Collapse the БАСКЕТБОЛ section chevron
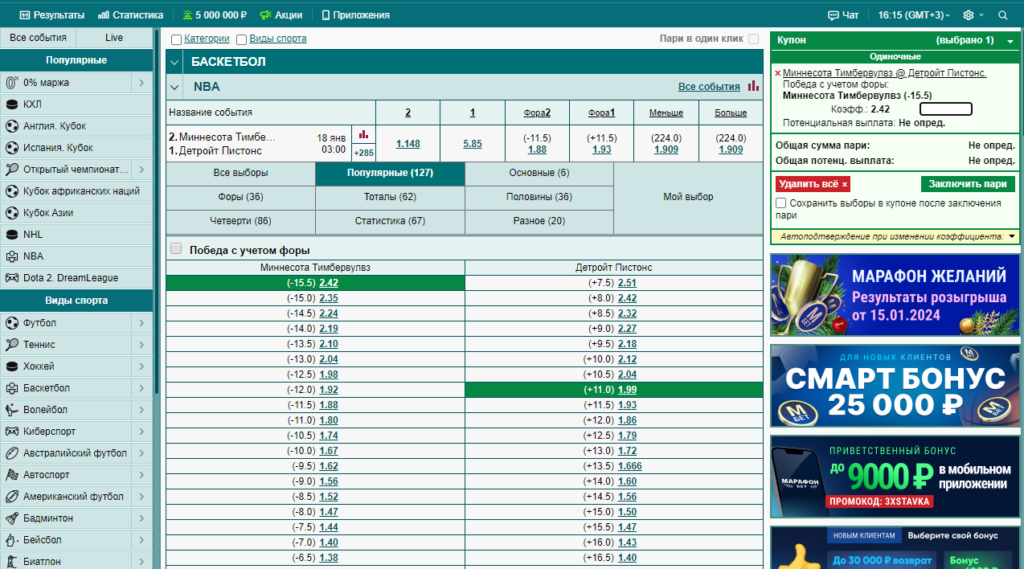Image resolution: width=1024 pixels, height=569 pixels. tap(174, 63)
